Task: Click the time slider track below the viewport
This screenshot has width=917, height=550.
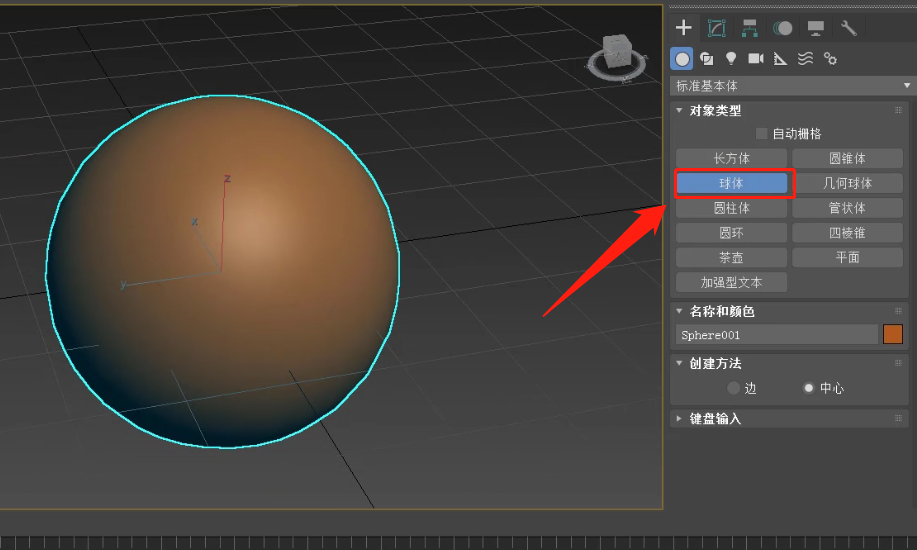Action: (458, 542)
